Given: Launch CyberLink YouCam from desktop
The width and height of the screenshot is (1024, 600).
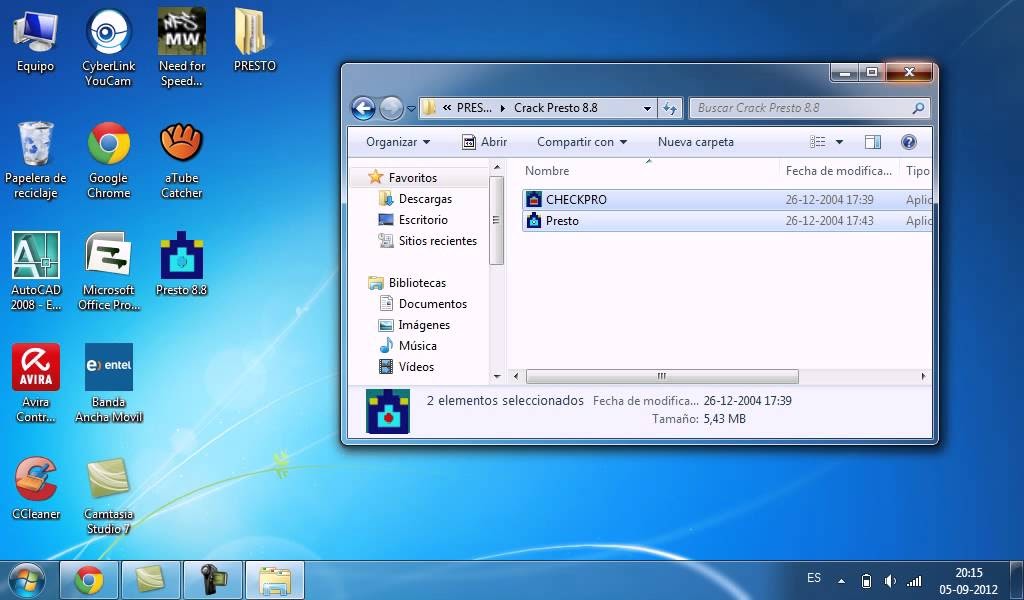Looking at the screenshot, I should click(x=108, y=48).
